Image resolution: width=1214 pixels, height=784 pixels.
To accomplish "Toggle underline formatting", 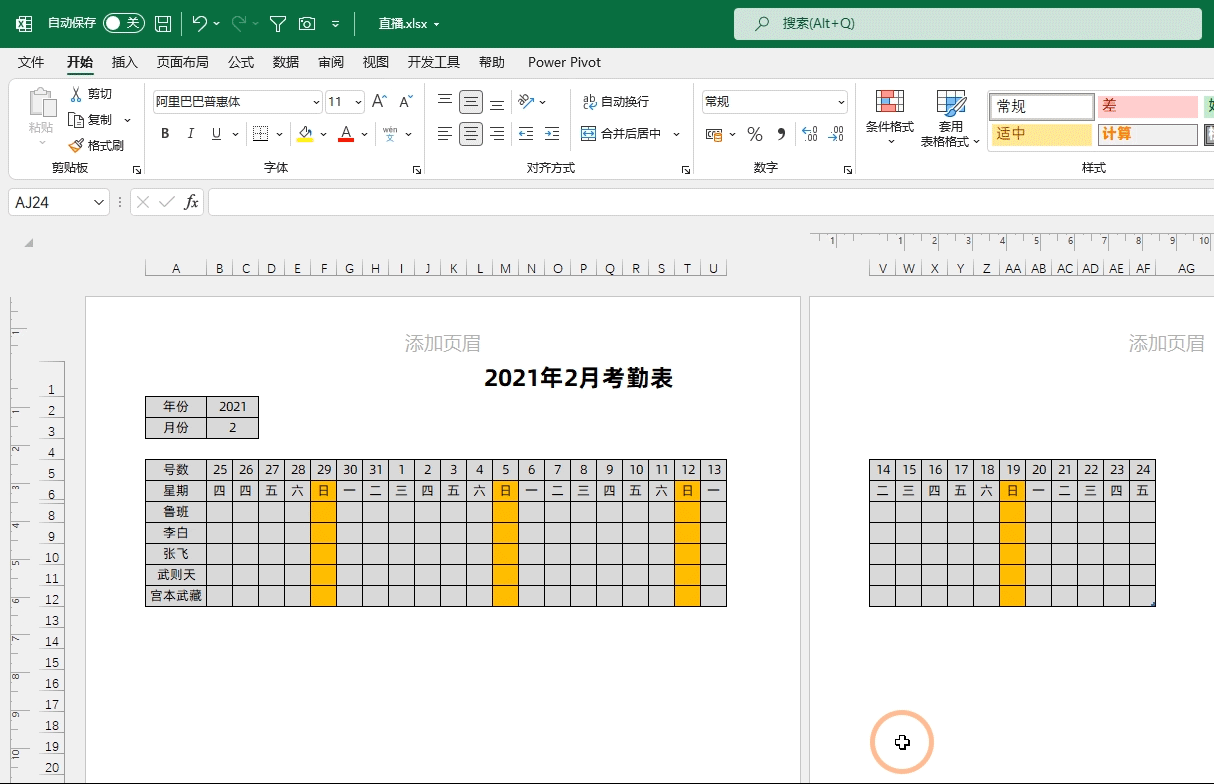I will (x=216, y=134).
